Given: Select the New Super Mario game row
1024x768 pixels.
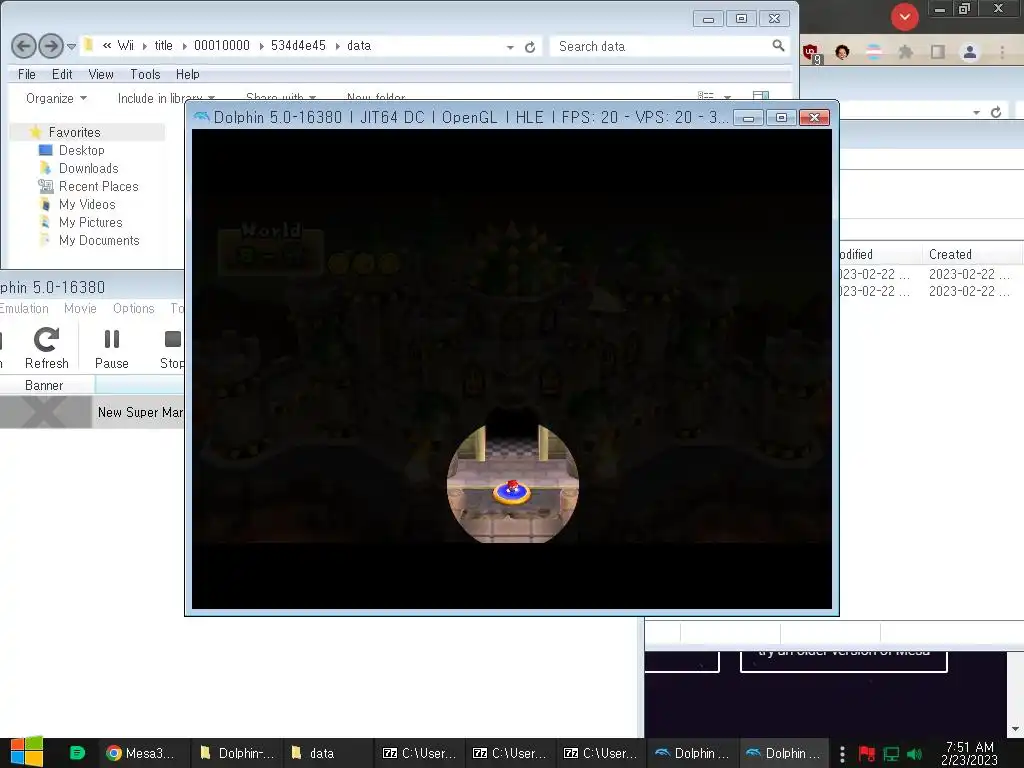Looking at the screenshot, I should (x=92, y=412).
